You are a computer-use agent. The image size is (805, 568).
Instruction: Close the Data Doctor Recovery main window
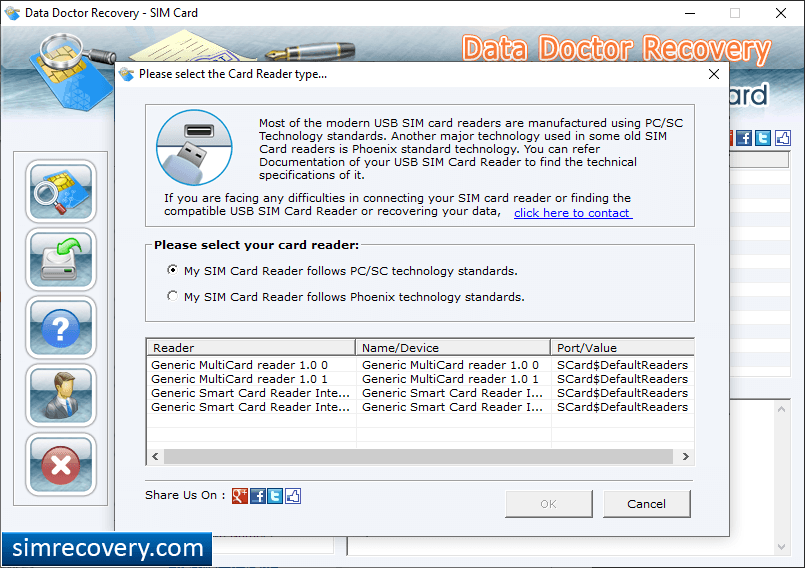pos(781,13)
